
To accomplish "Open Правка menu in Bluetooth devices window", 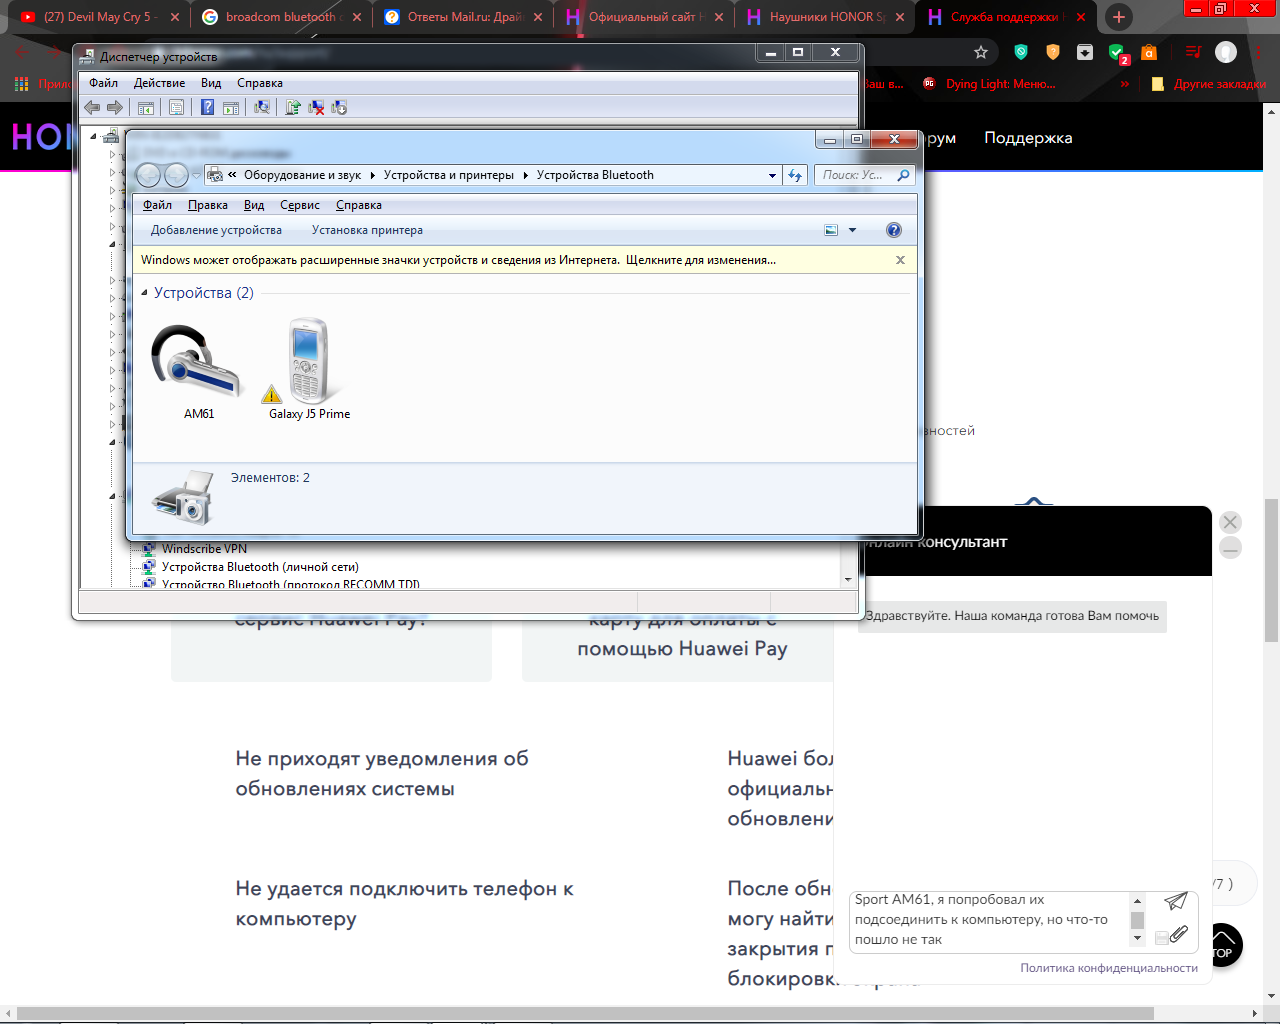I will click(x=208, y=205).
